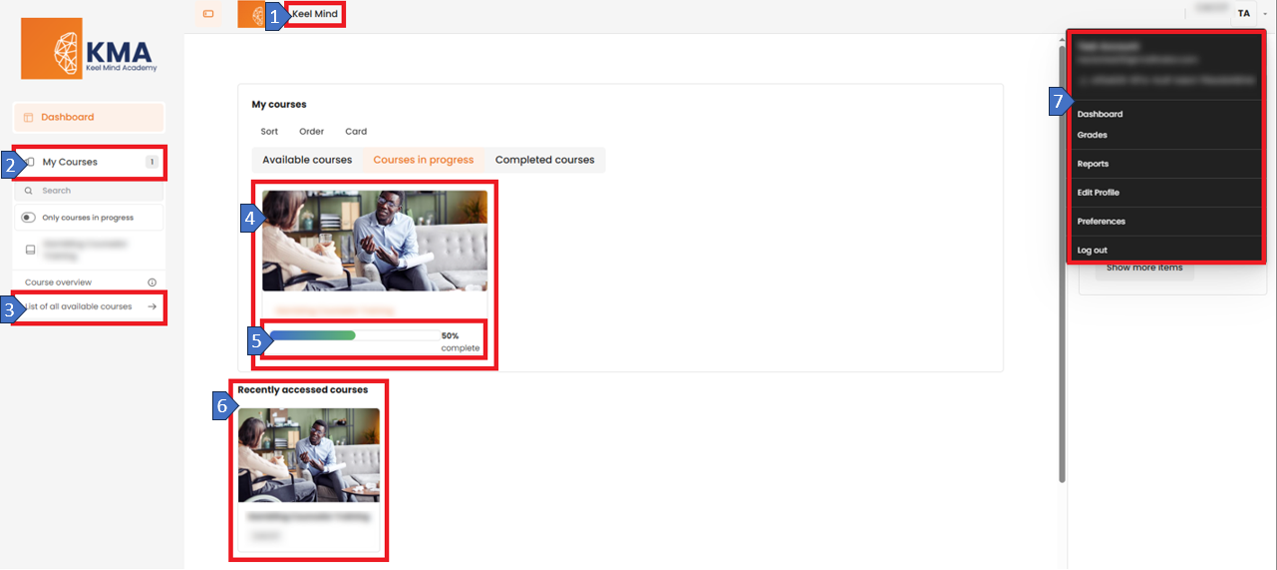
Task: Click the KMA Keel Mind Academy logo
Action: tap(90, 50)
